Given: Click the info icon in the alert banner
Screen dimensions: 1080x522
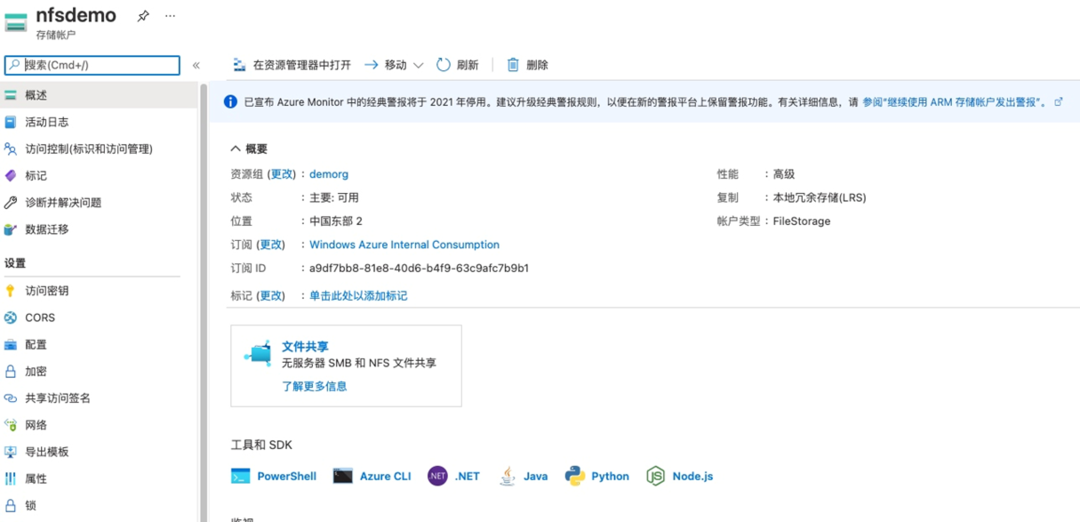Looking at the screenshot, I should coord(231,102).
